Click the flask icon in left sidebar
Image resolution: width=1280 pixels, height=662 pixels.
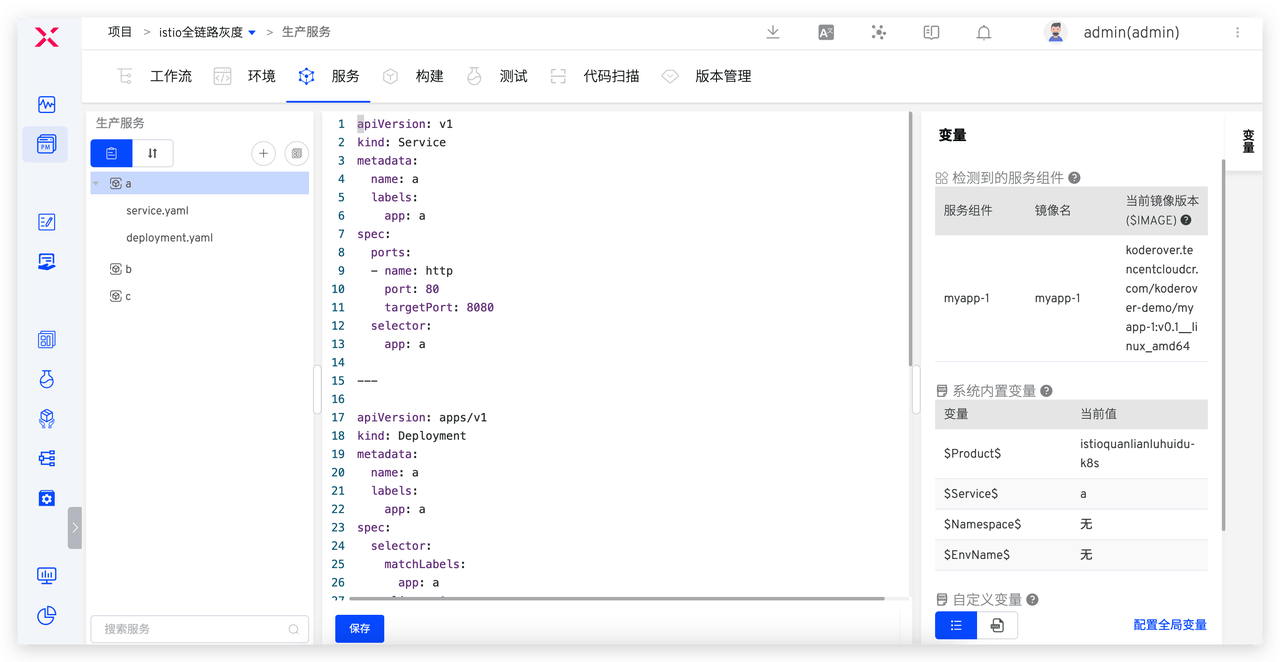click(x=46, y=379)
